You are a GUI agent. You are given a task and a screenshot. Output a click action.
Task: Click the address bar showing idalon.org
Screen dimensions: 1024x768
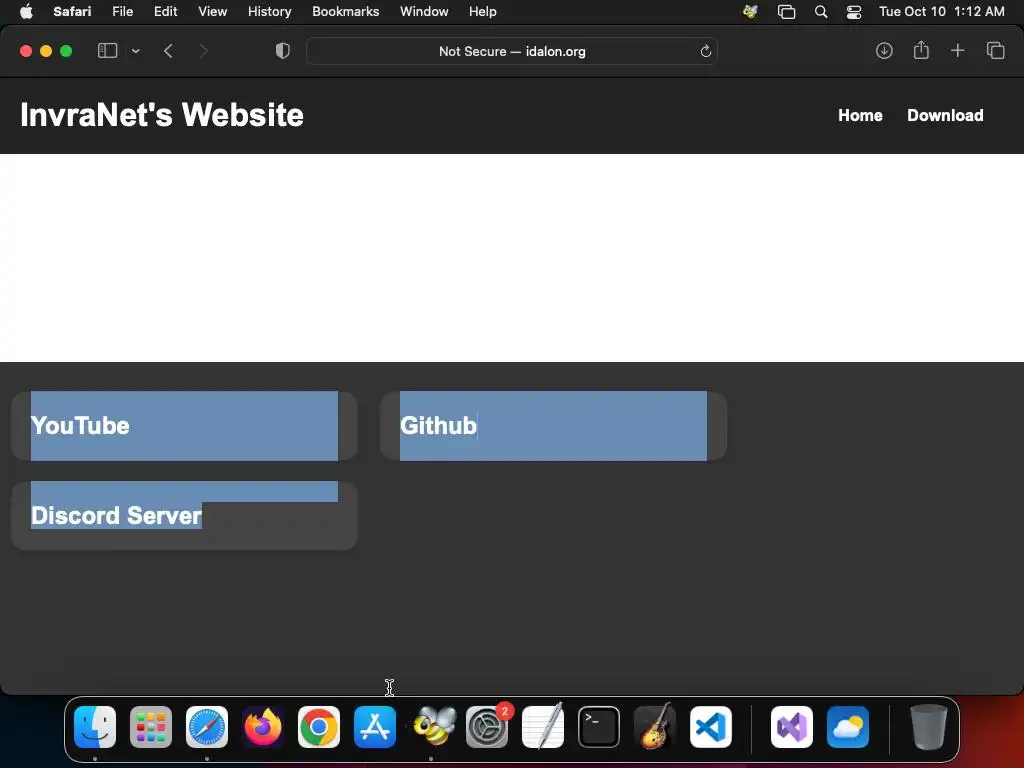(x=512, y=51)
